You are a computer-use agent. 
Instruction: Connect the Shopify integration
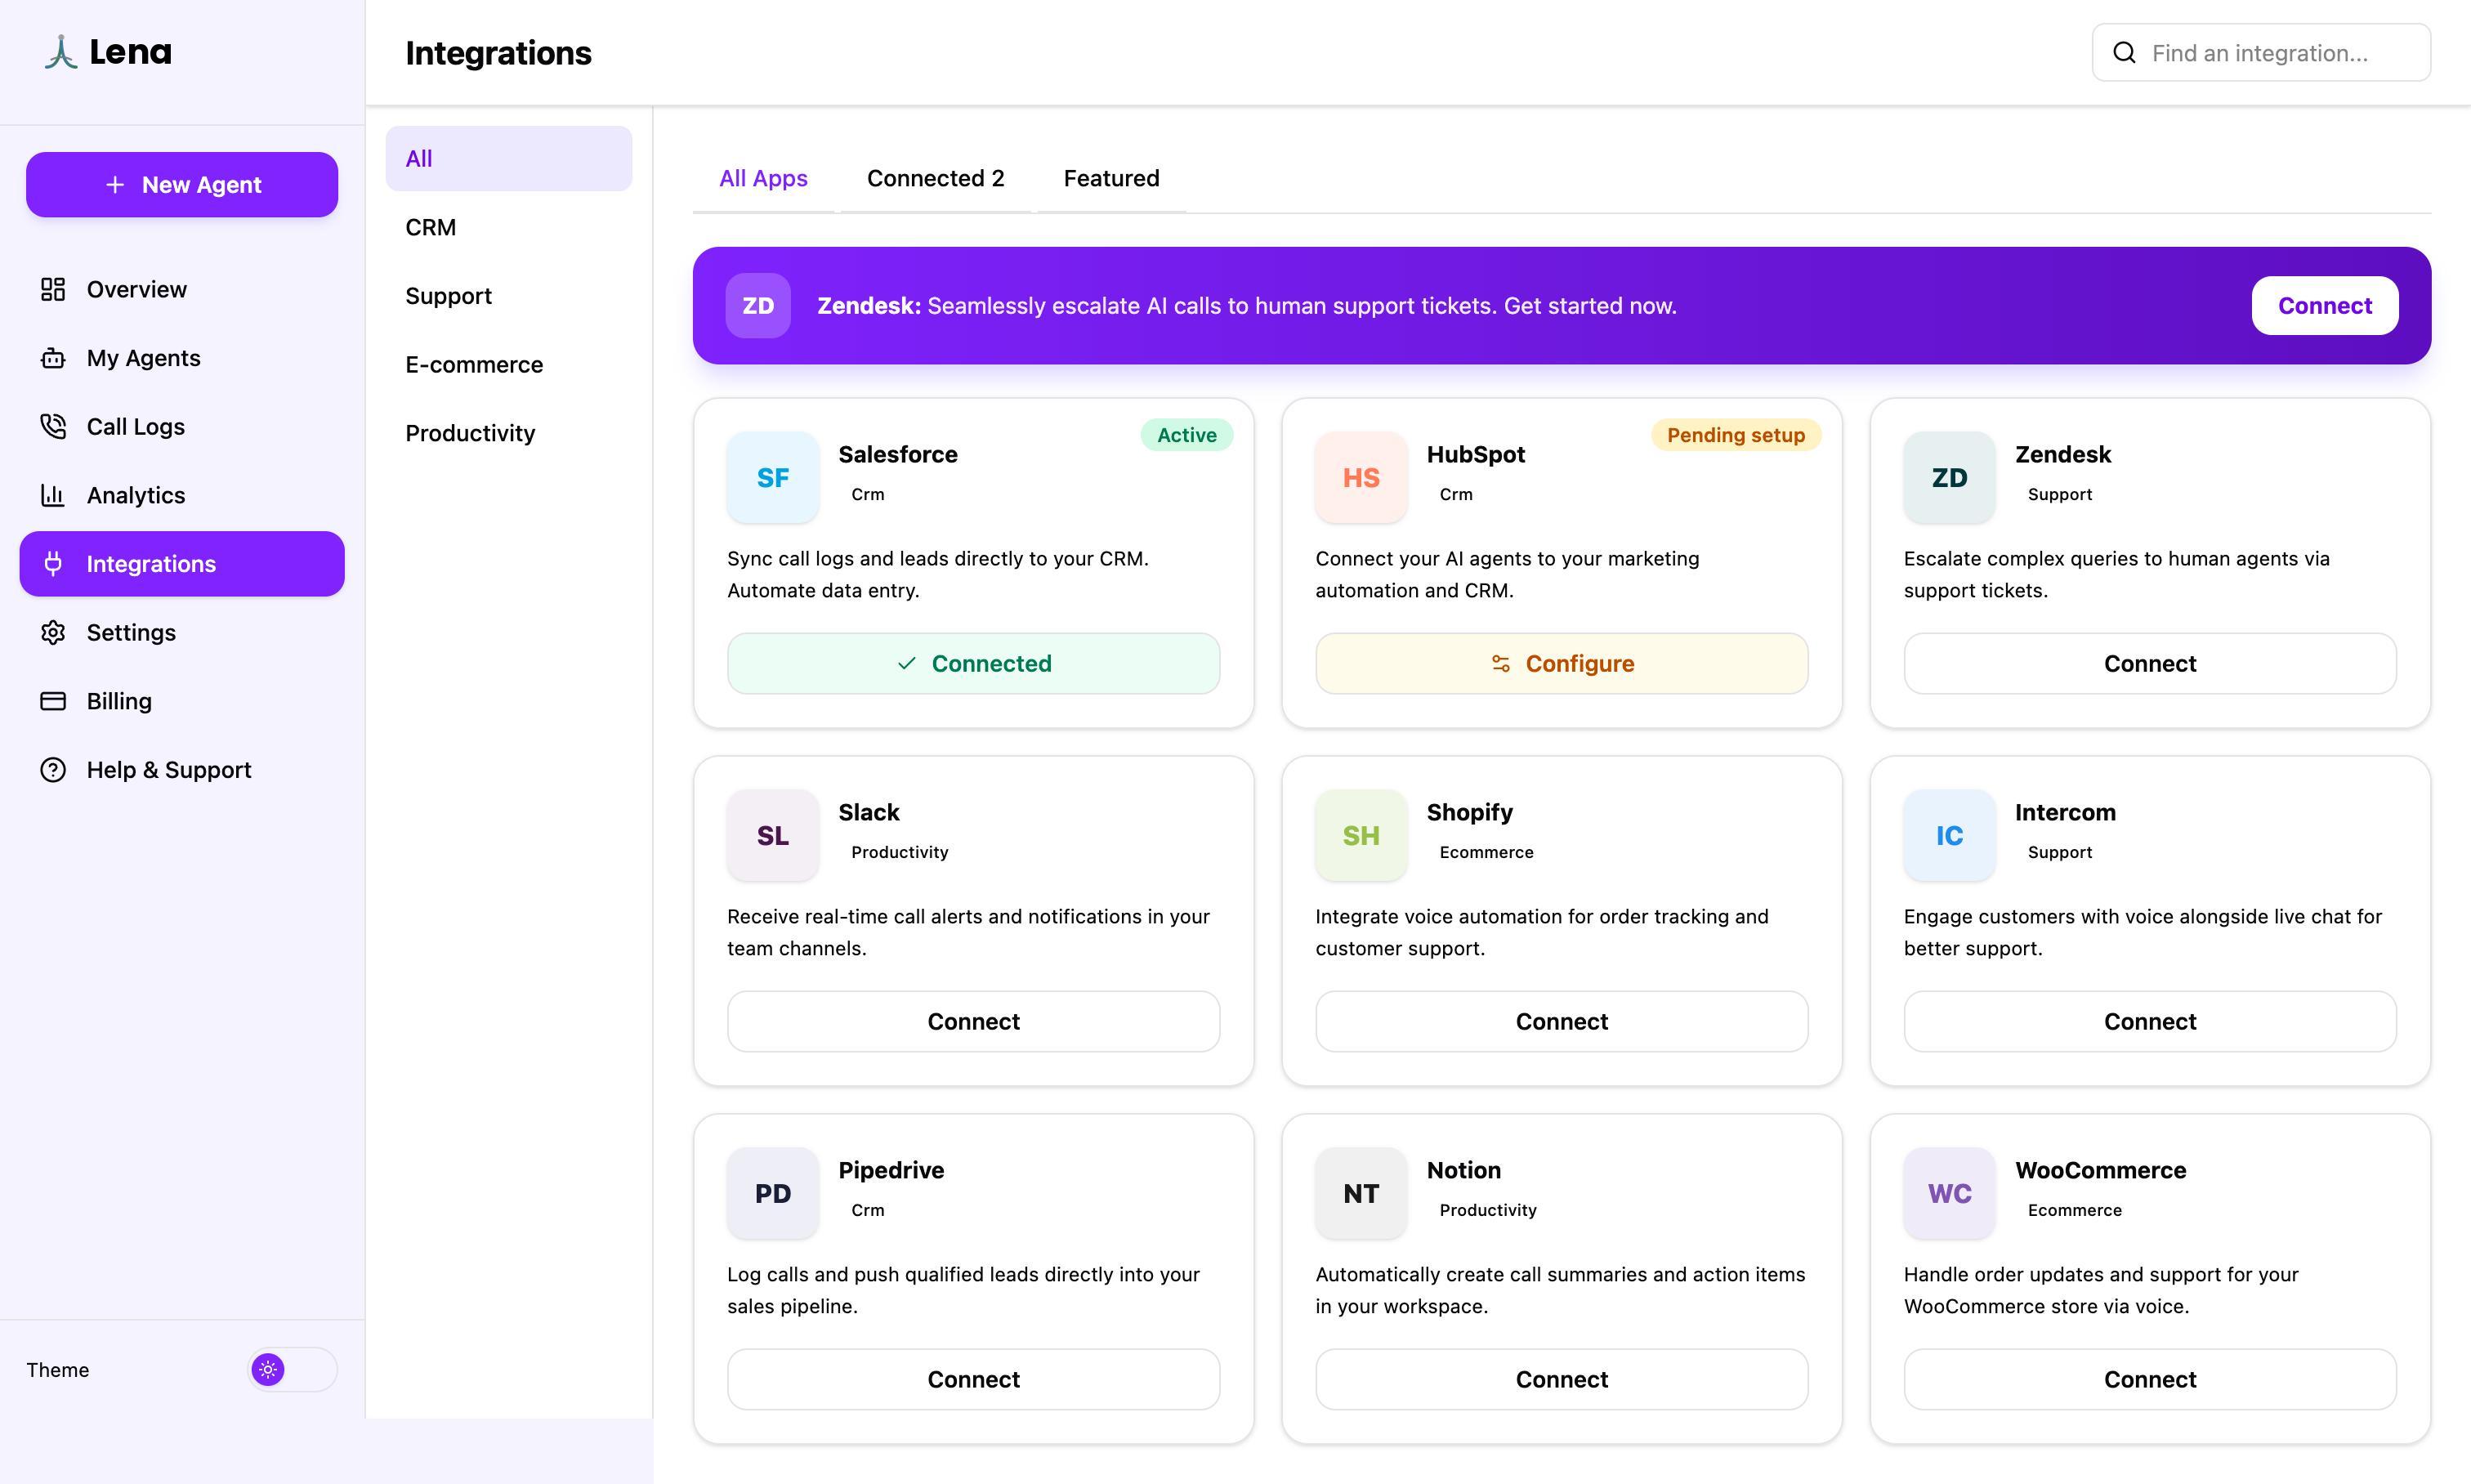pyautogui.click(x=1561, y=1021)
